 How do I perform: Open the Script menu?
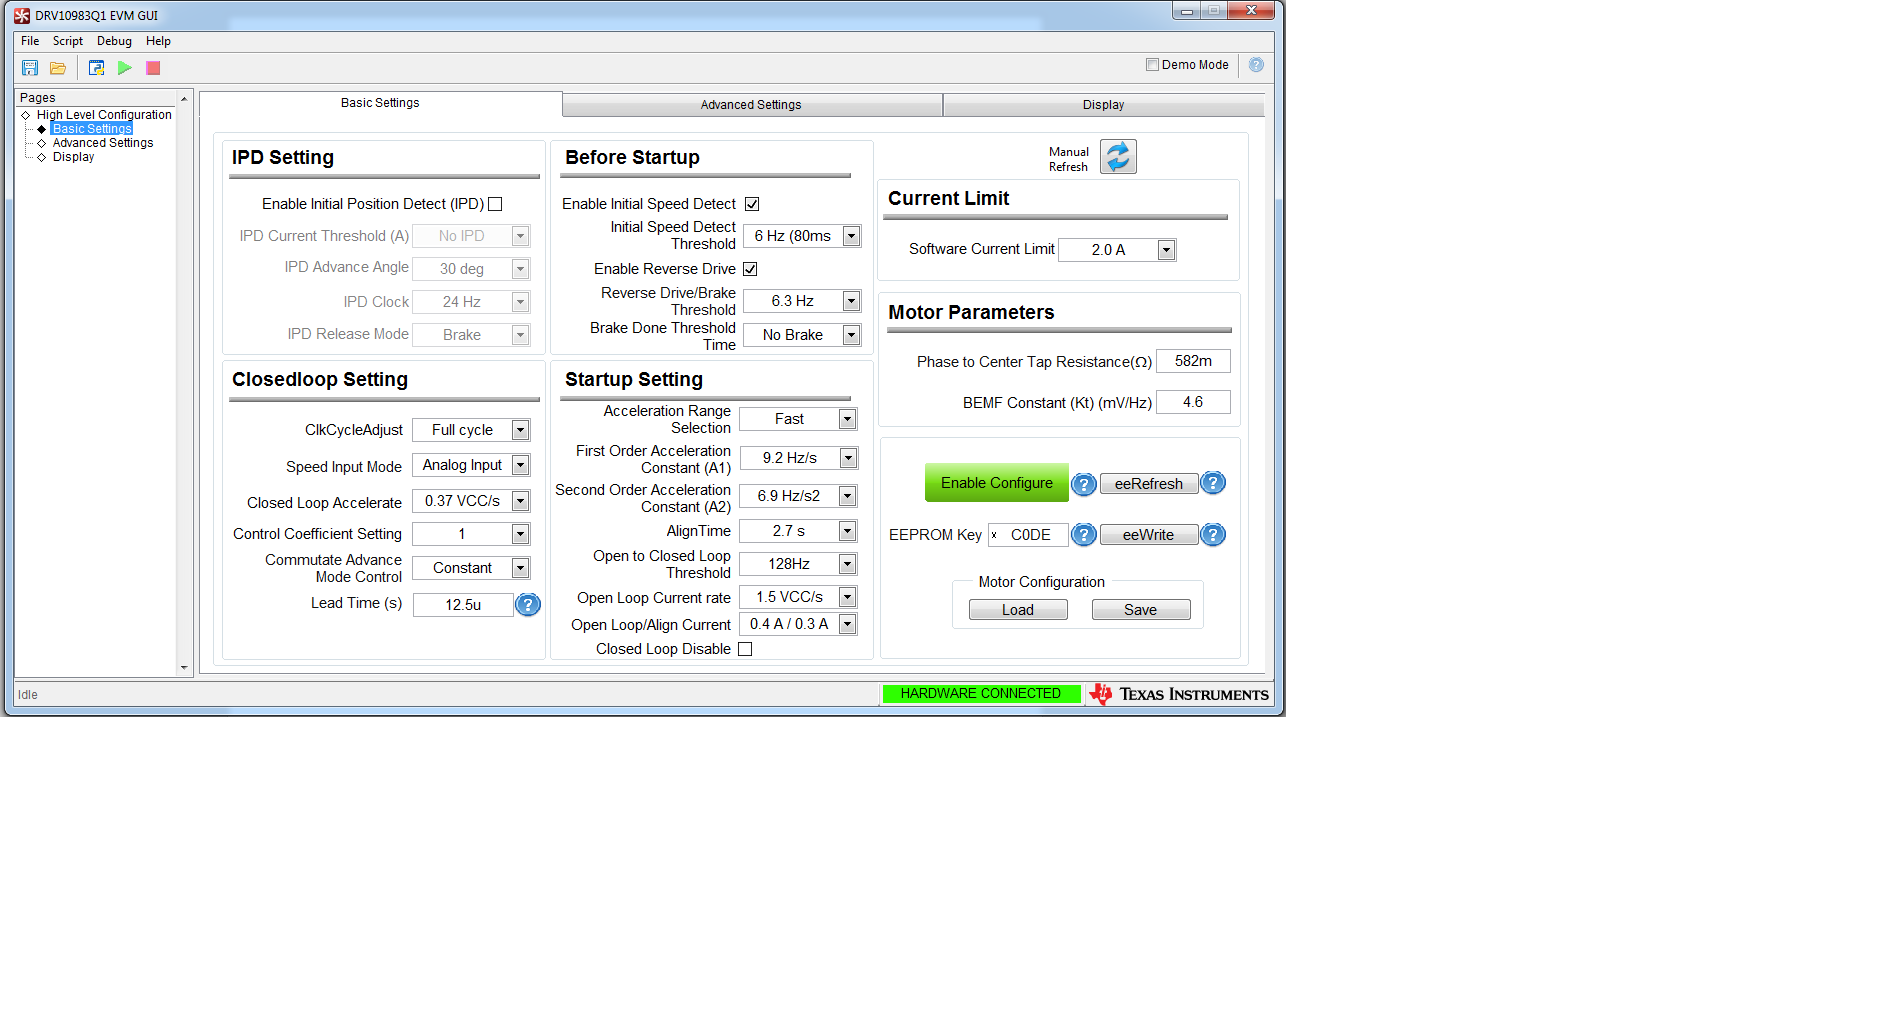tap(68, 41)
